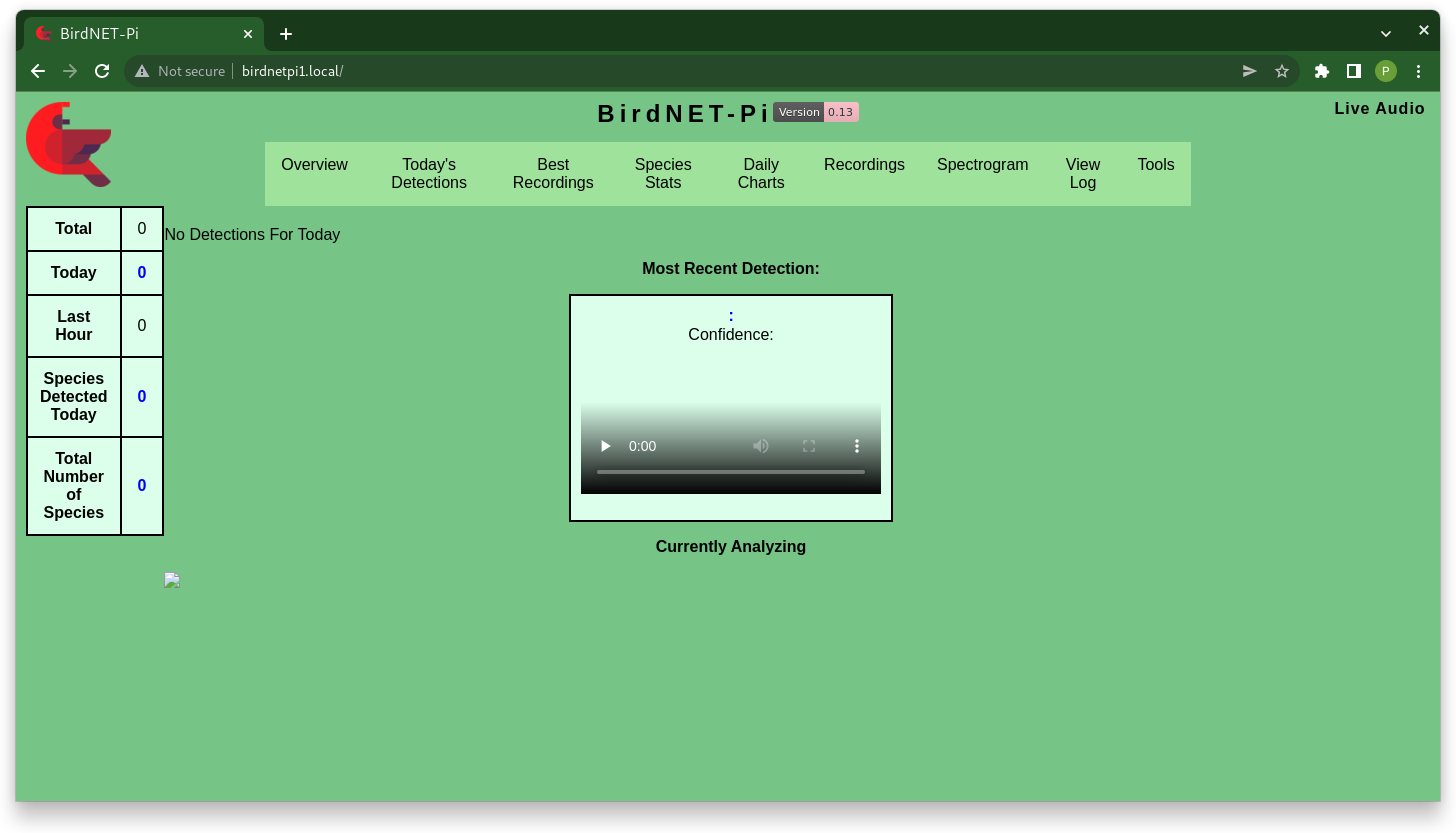Open the profile avatar P menu
Screen dimensions: 1456x833
tap(1385, 71)
